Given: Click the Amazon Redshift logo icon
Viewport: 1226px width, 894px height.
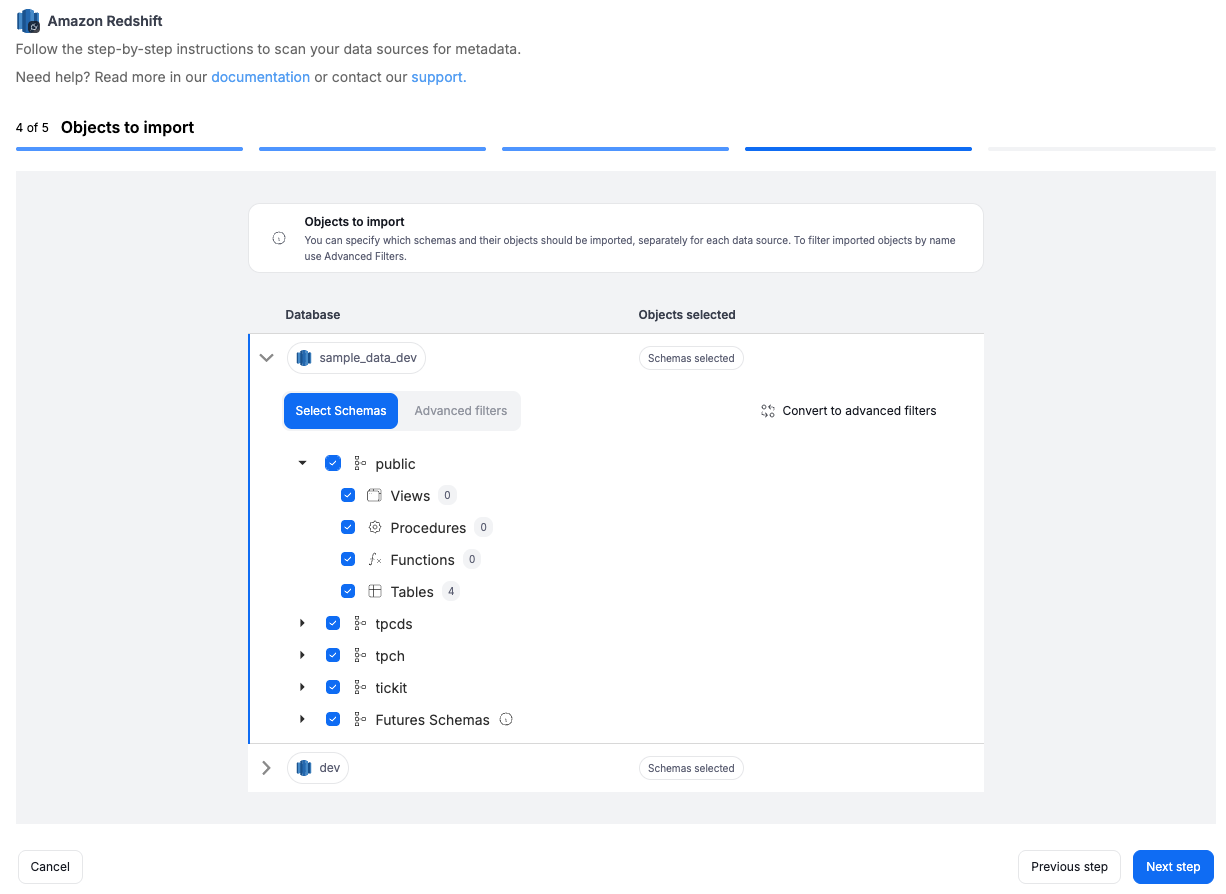Looking at the screenshot, I should 28,21.
